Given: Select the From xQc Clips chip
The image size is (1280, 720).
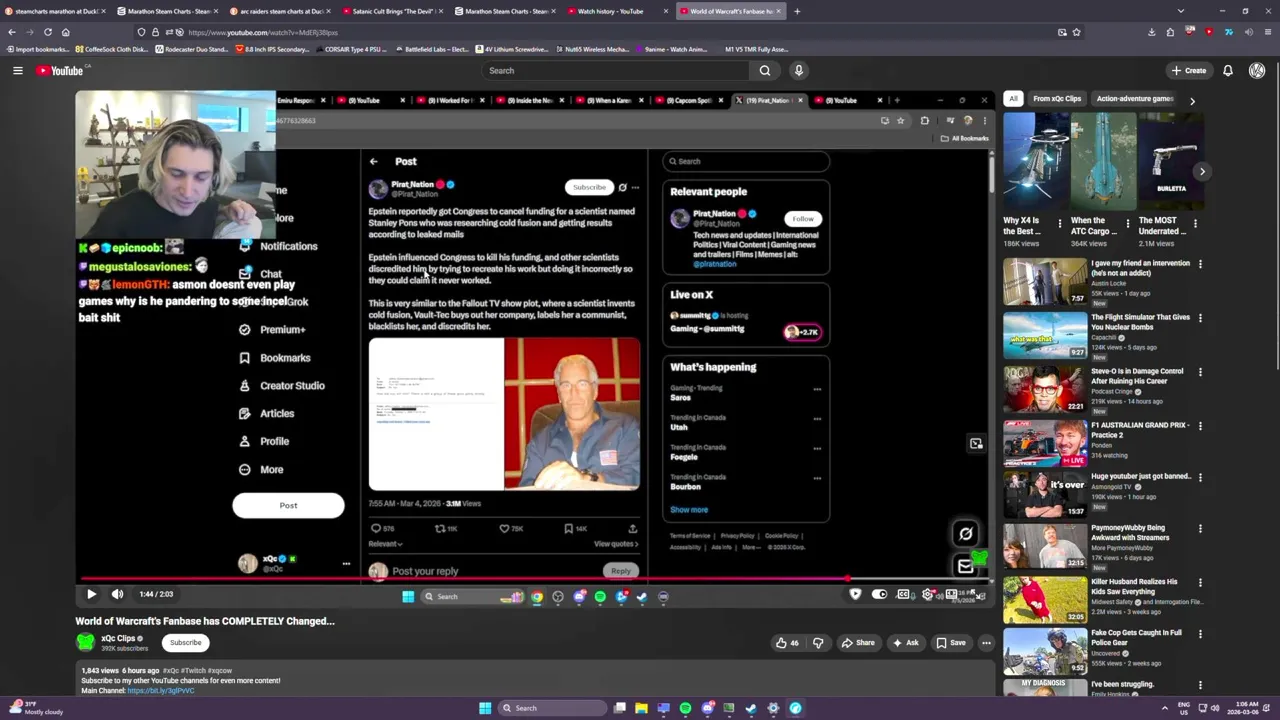Looking at the screenshot, I should click(1057, 99).
